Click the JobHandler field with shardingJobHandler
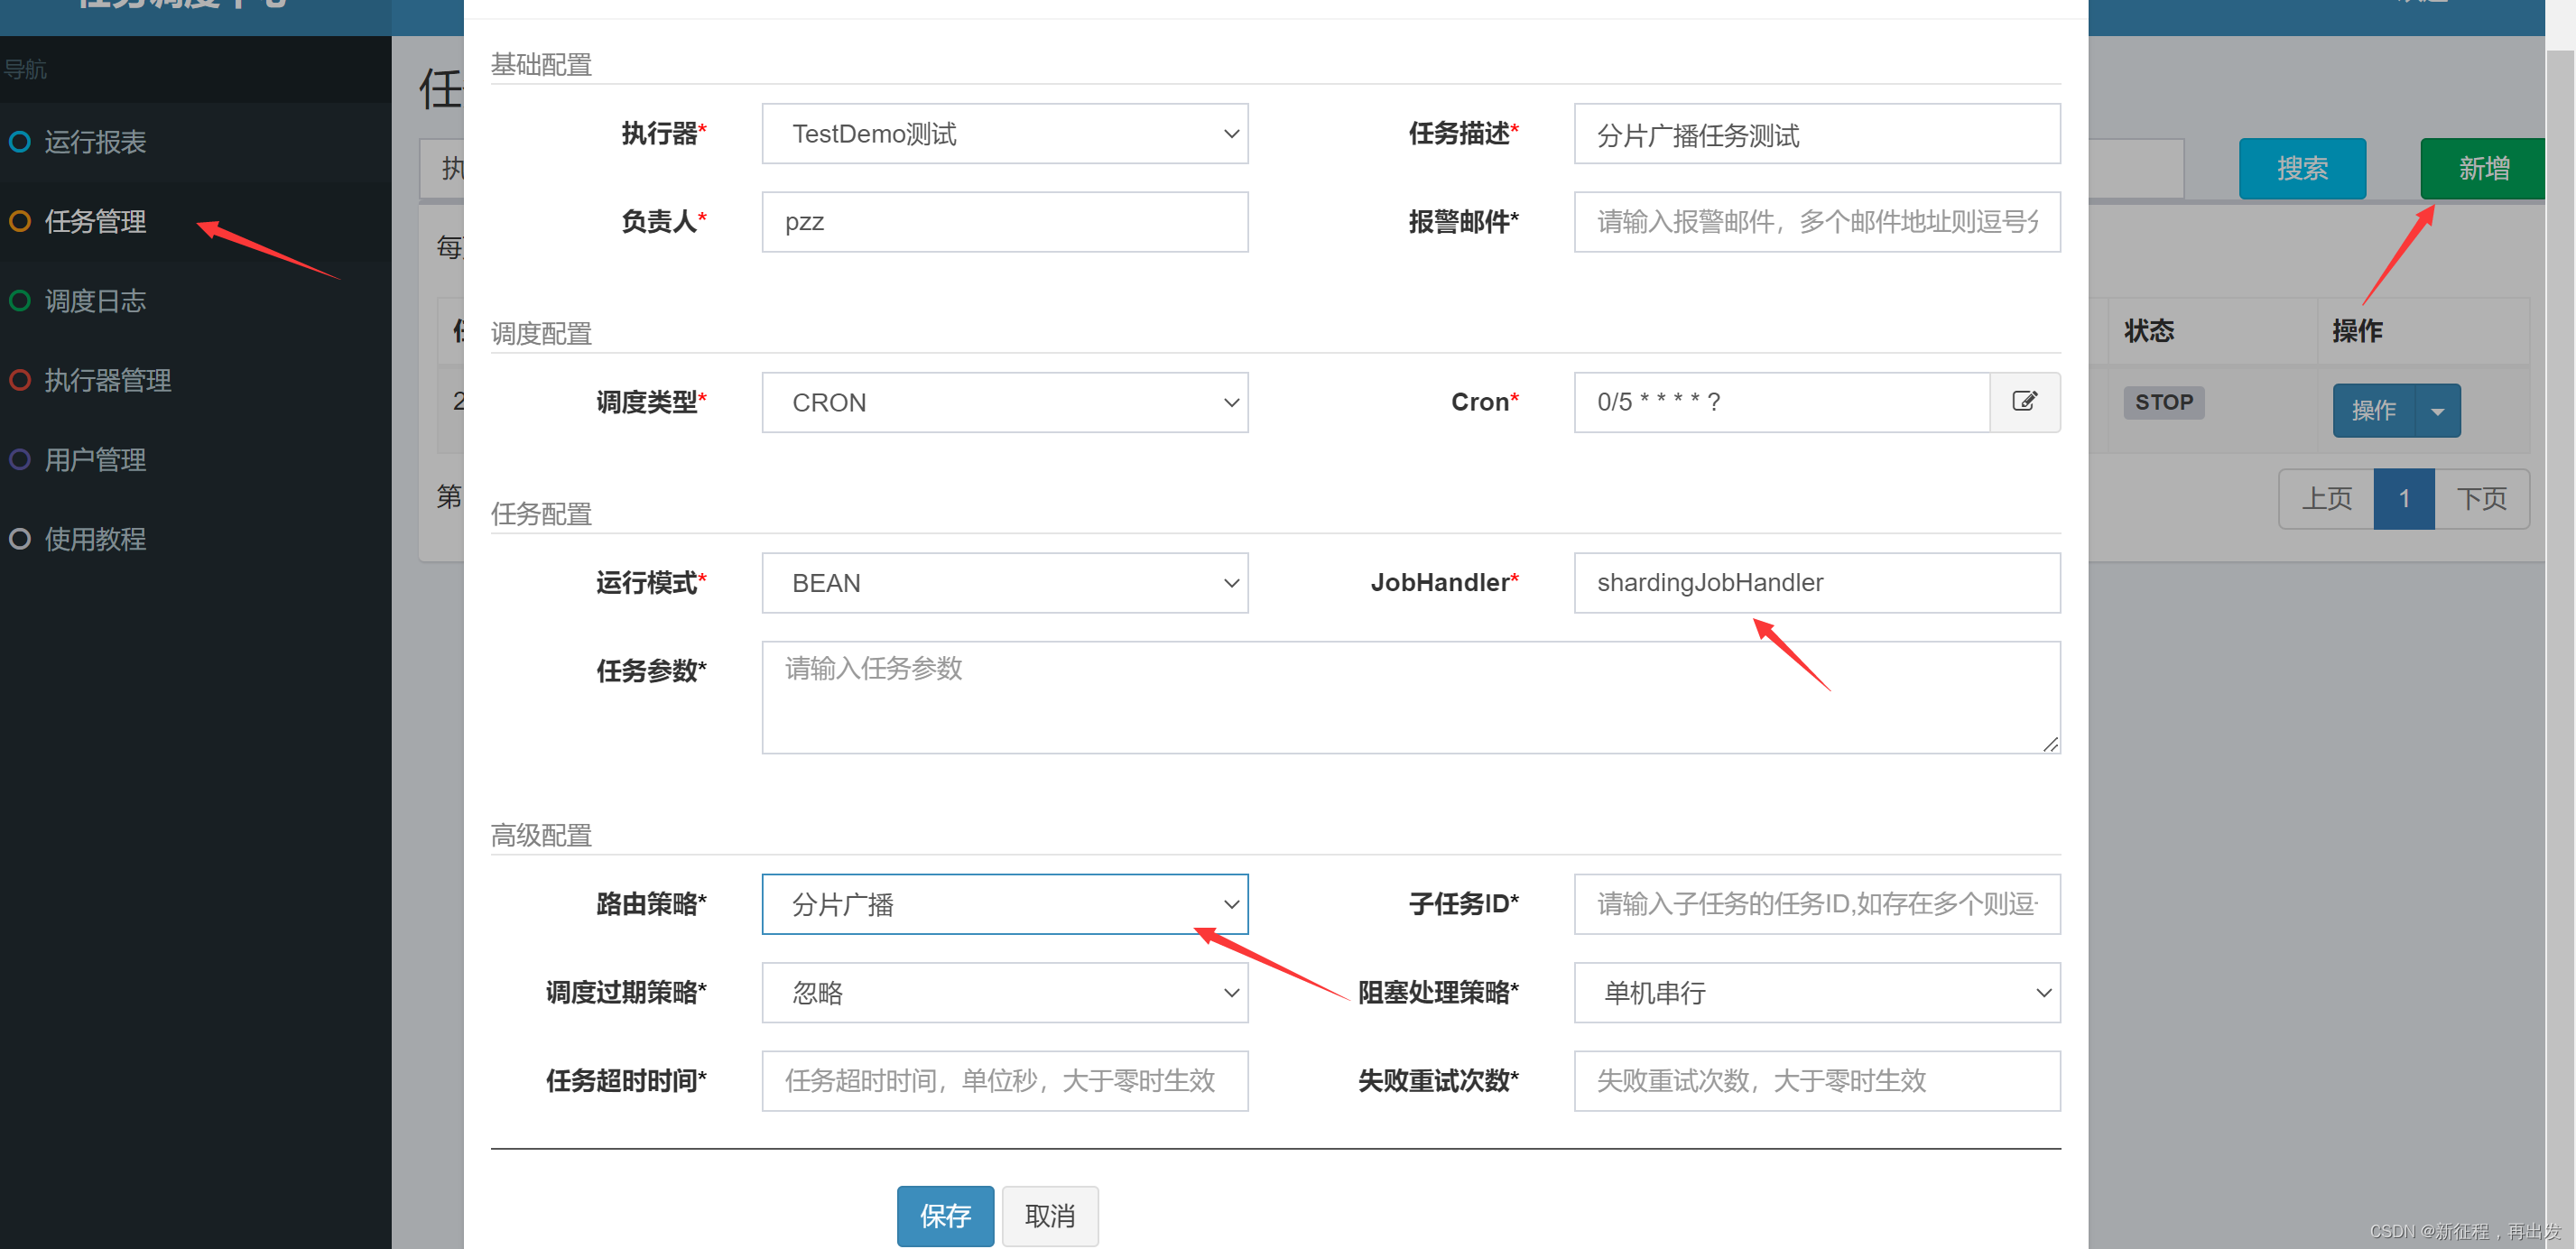This screenshot has height=1249, width=2576. click(1817, 583)
